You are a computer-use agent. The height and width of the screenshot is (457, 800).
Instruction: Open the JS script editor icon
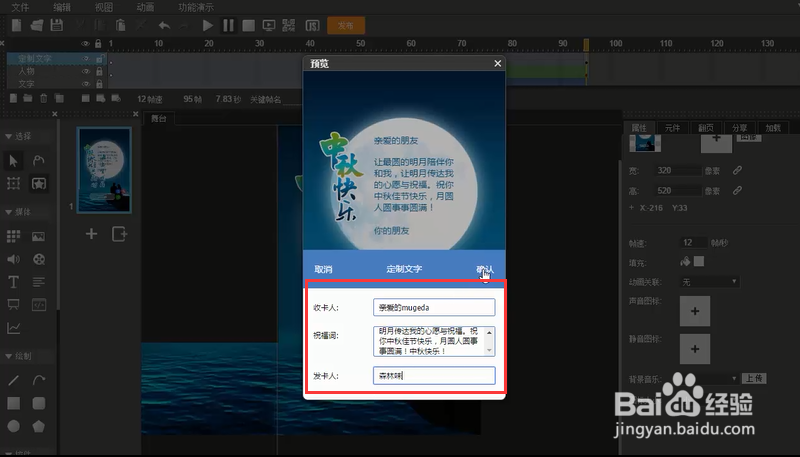coord(312,25)
